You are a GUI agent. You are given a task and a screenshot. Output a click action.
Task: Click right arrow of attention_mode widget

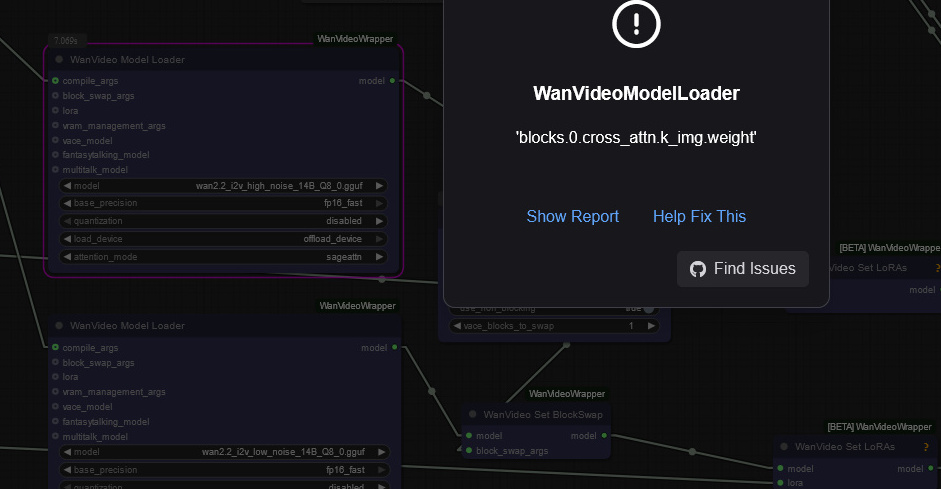(x=379, y=257)
